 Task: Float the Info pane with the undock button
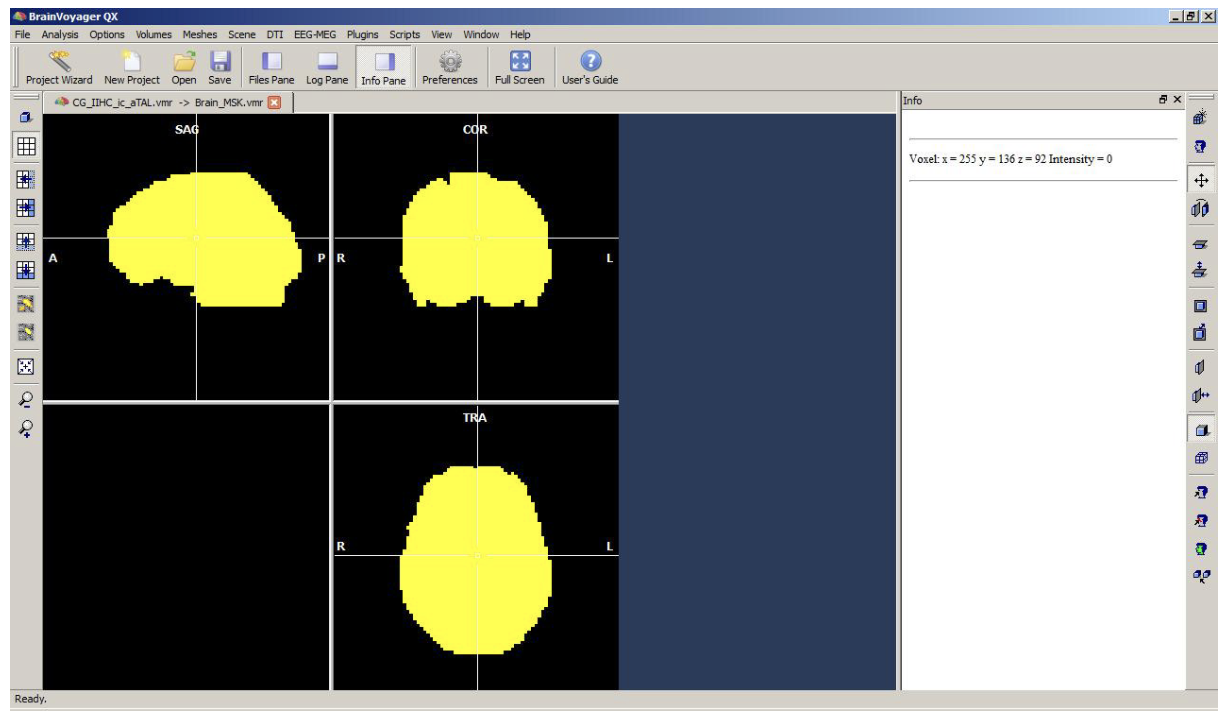click(1163, 100)
